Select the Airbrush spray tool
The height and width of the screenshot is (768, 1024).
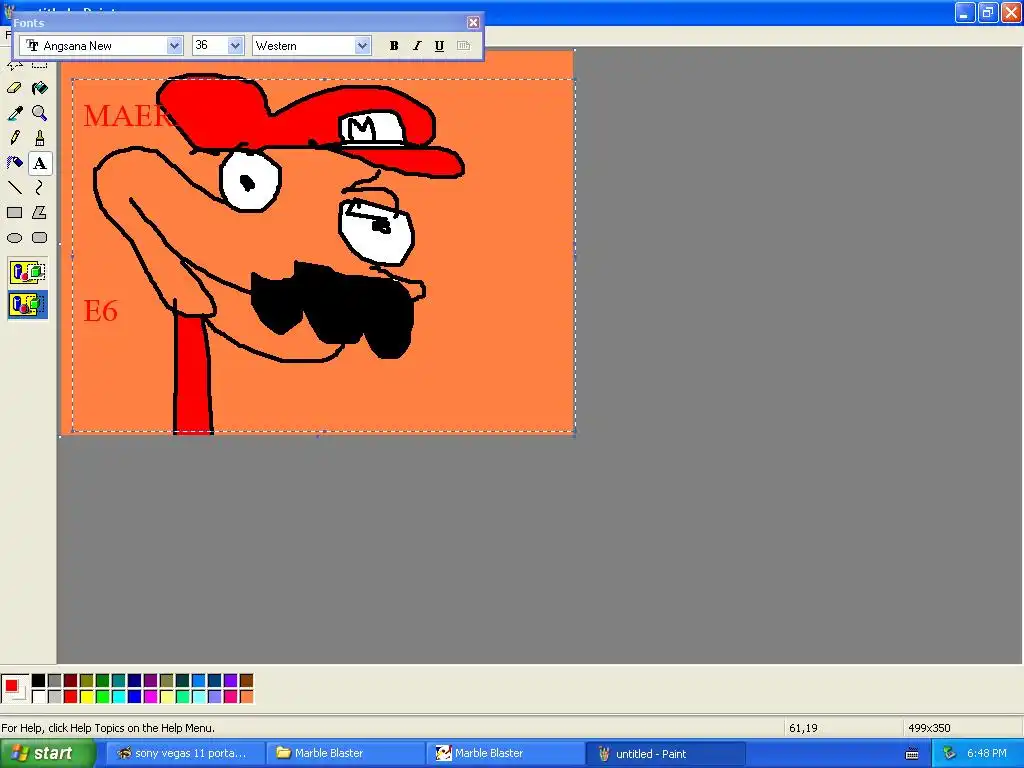pyautogui.click(x=14, y=163)
